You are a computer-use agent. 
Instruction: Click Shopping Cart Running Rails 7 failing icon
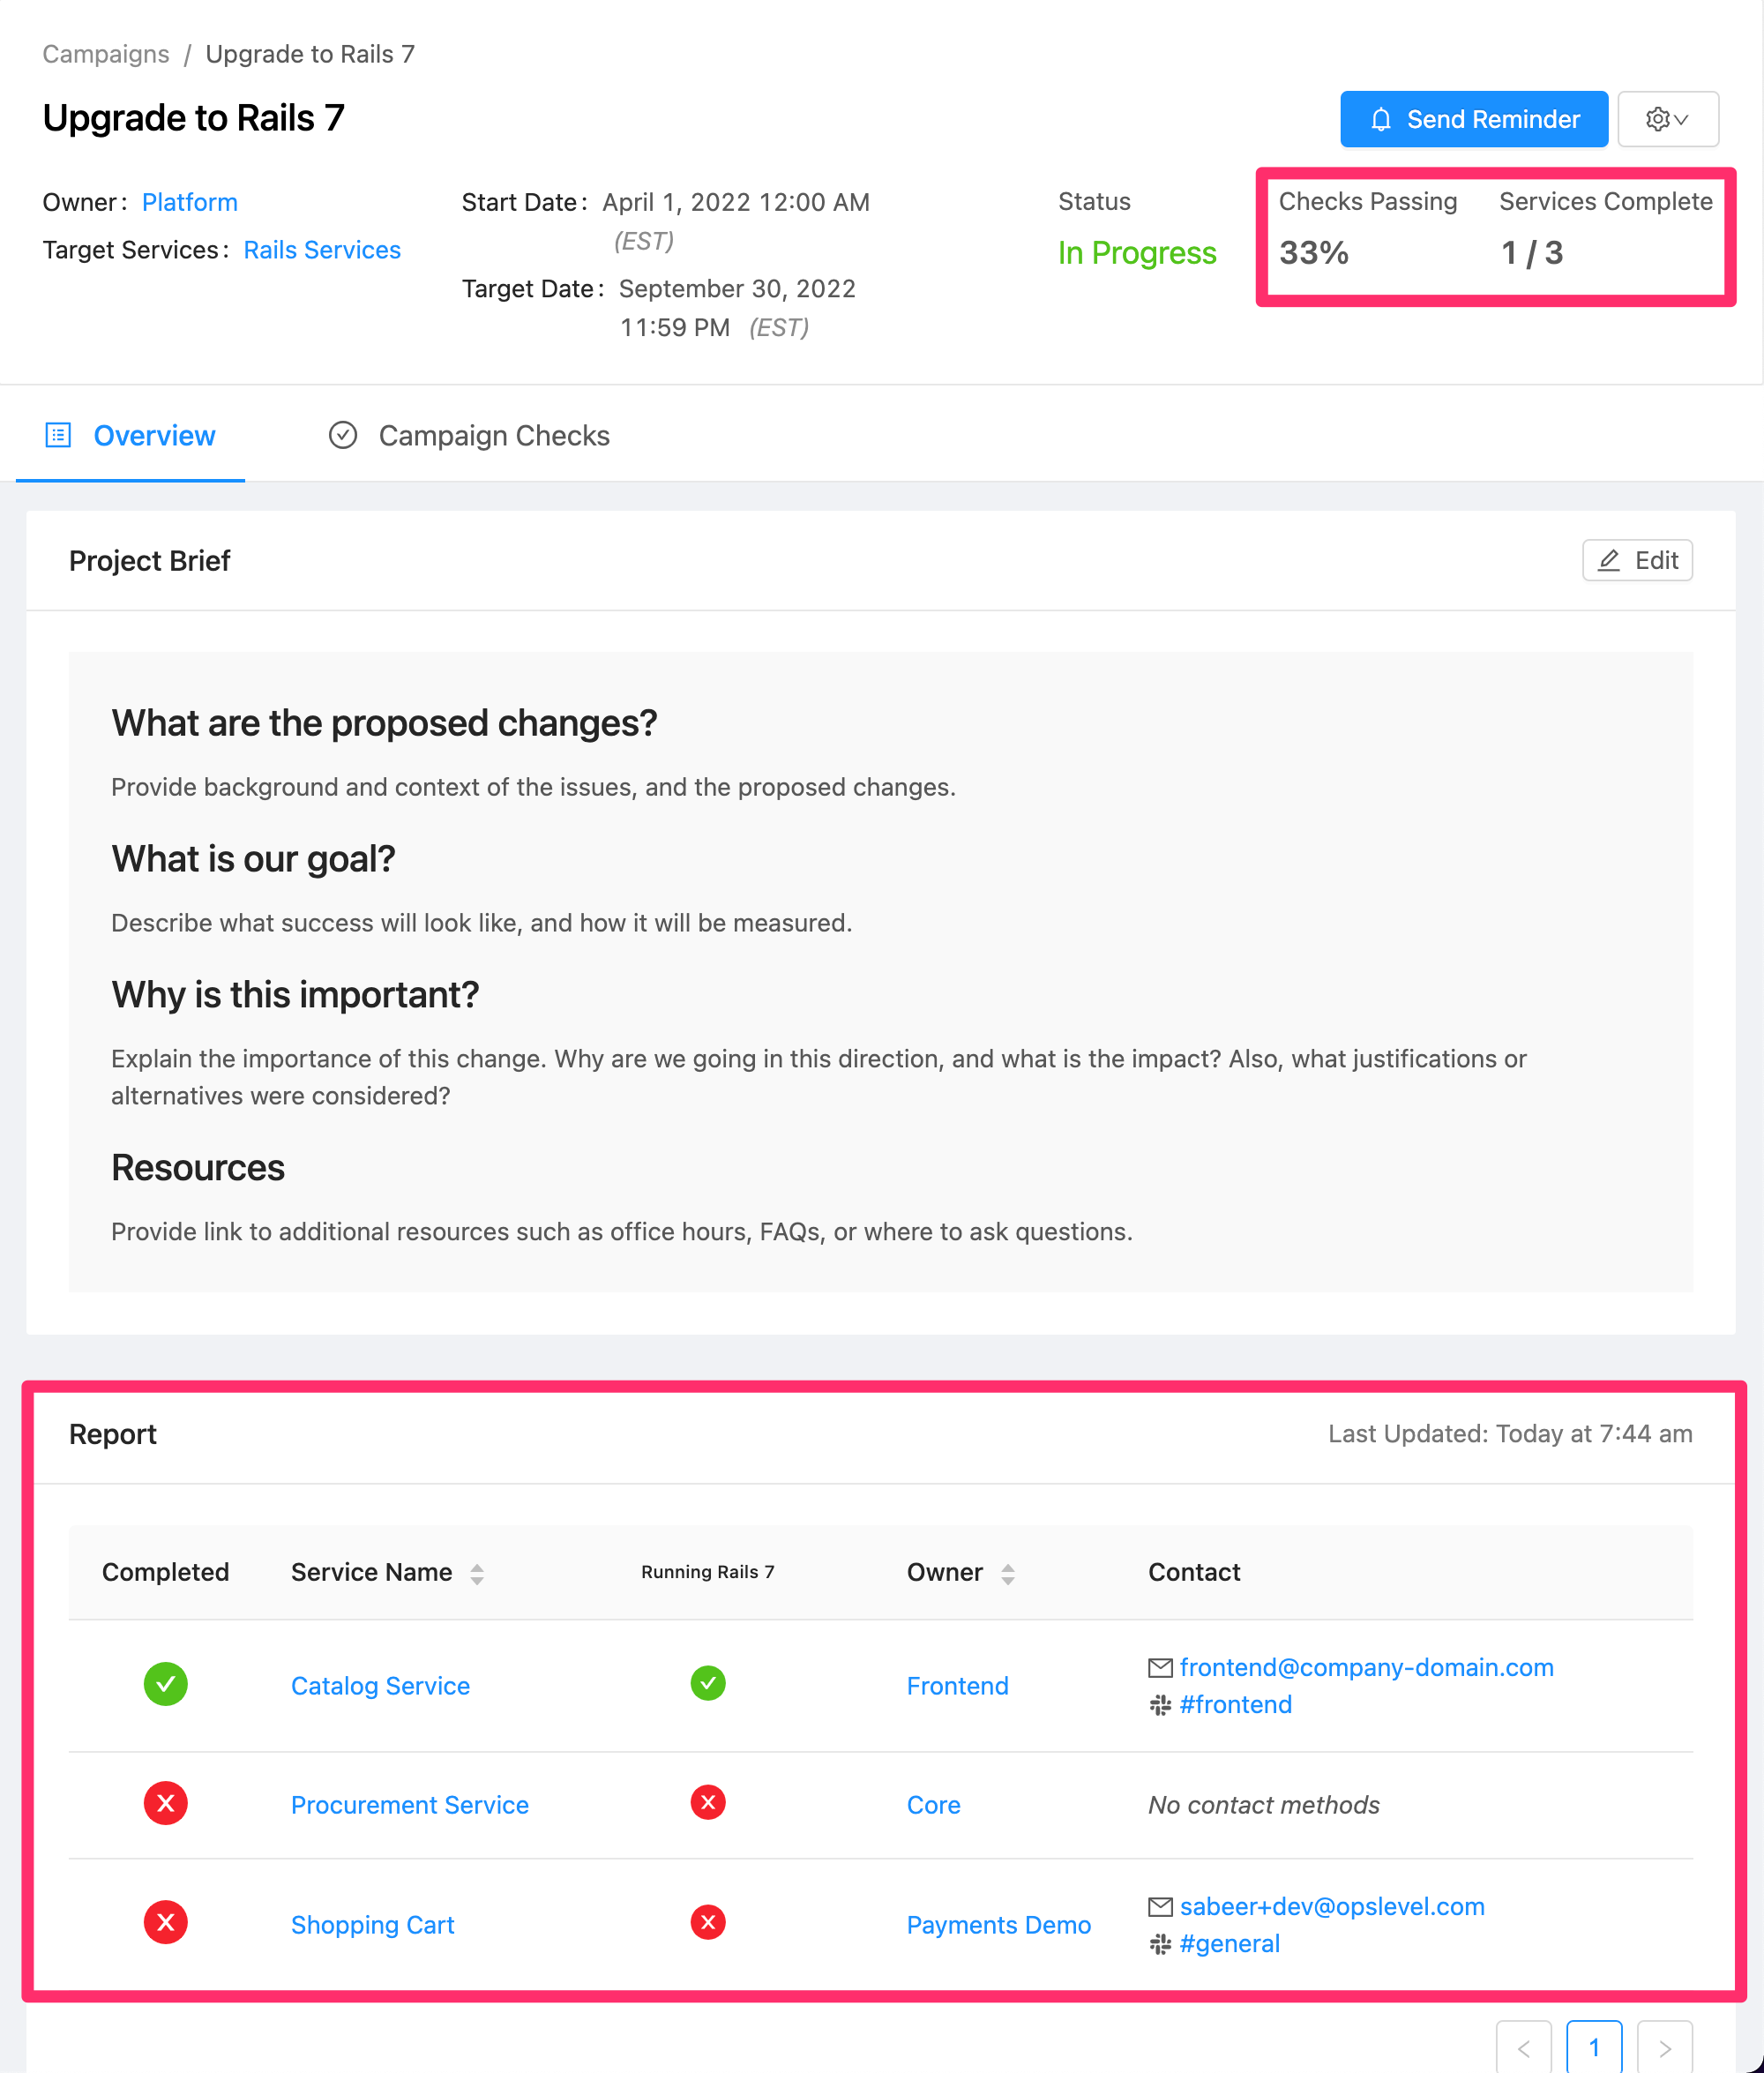pyautogui.click(x=708, y=1921)
